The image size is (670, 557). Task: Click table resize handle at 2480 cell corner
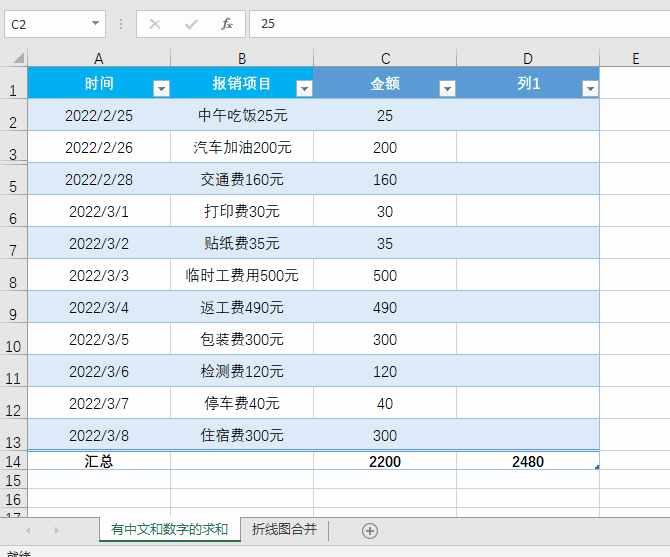coord(597,467)
